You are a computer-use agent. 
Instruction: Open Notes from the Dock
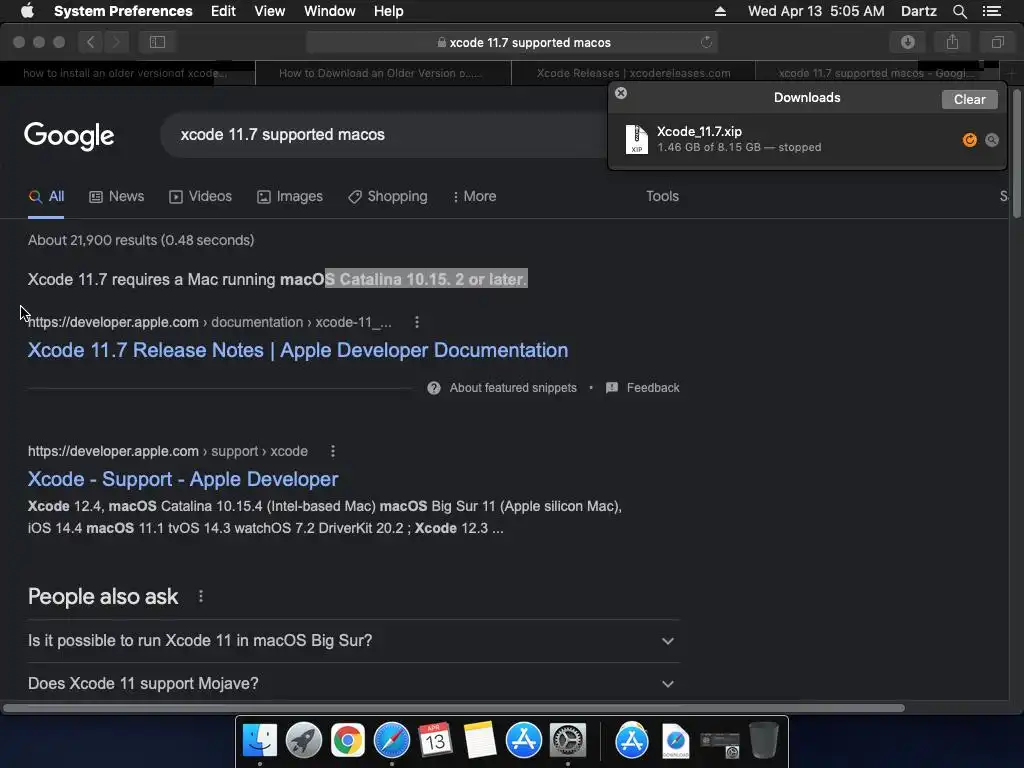[479, 740]
